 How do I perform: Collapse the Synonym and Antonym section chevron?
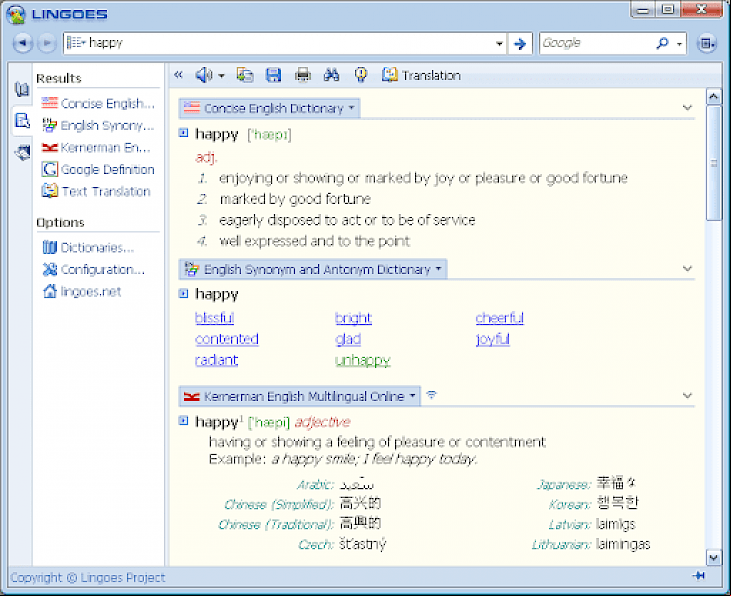pos(687,269)
